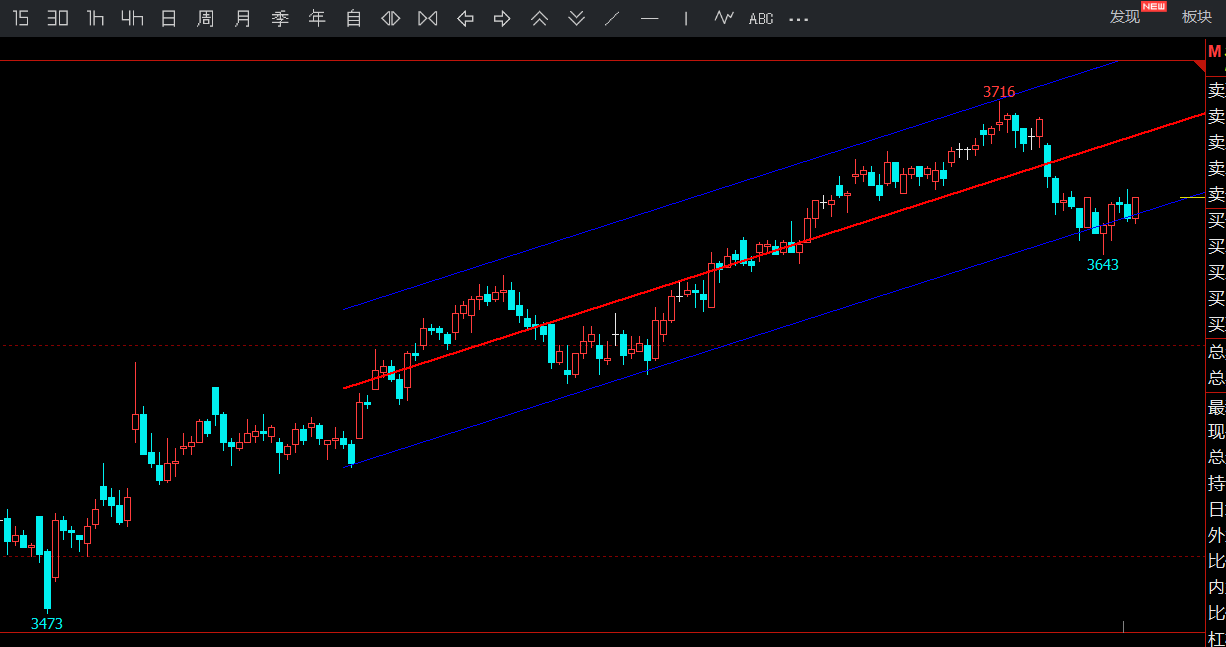The height and width of the screenshot is (647, 1226).
Task: Click the expand chart horizontally icon
Action: 428,18
